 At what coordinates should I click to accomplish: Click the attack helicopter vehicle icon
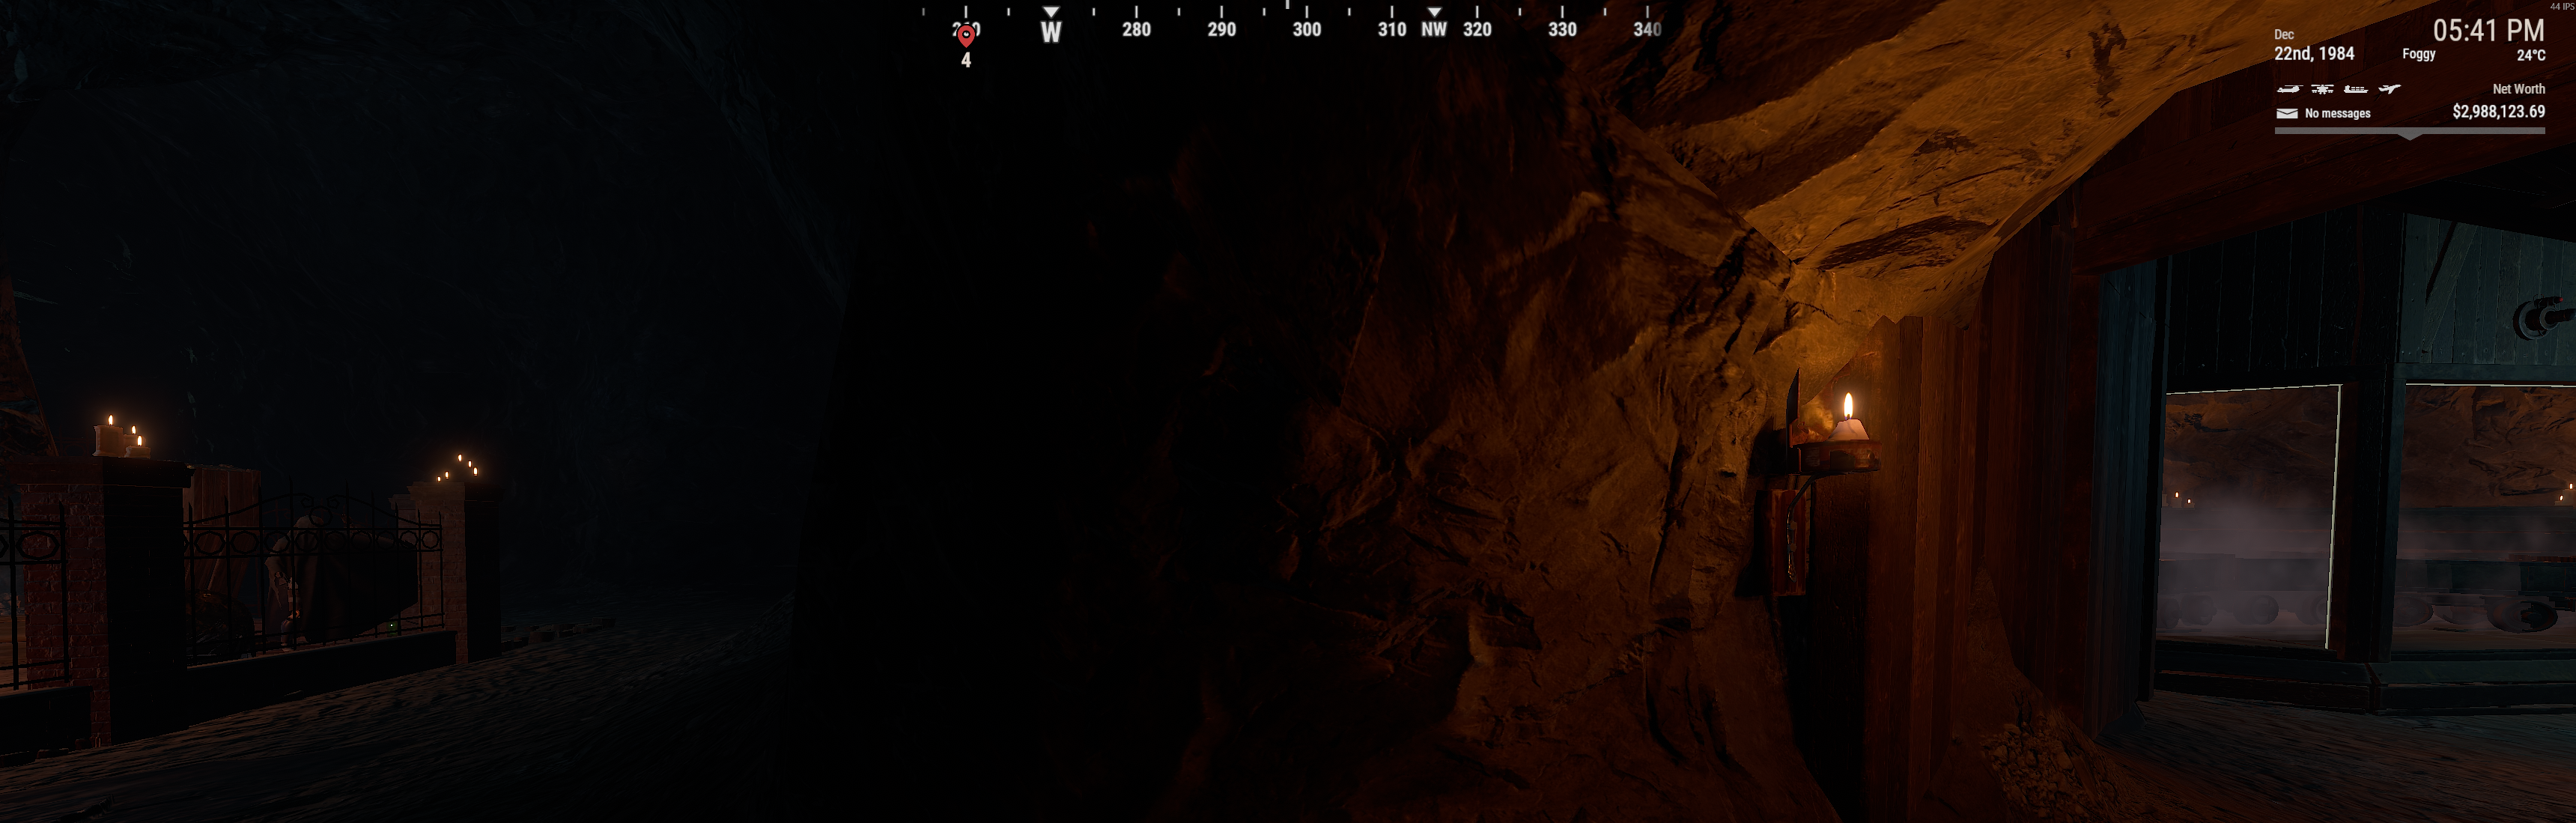click(2322, 89)
